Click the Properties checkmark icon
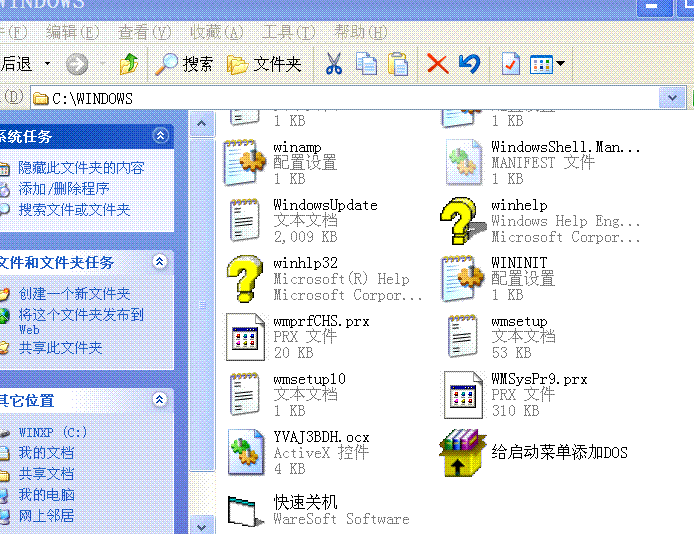694x534 pixels. point(511,64)
